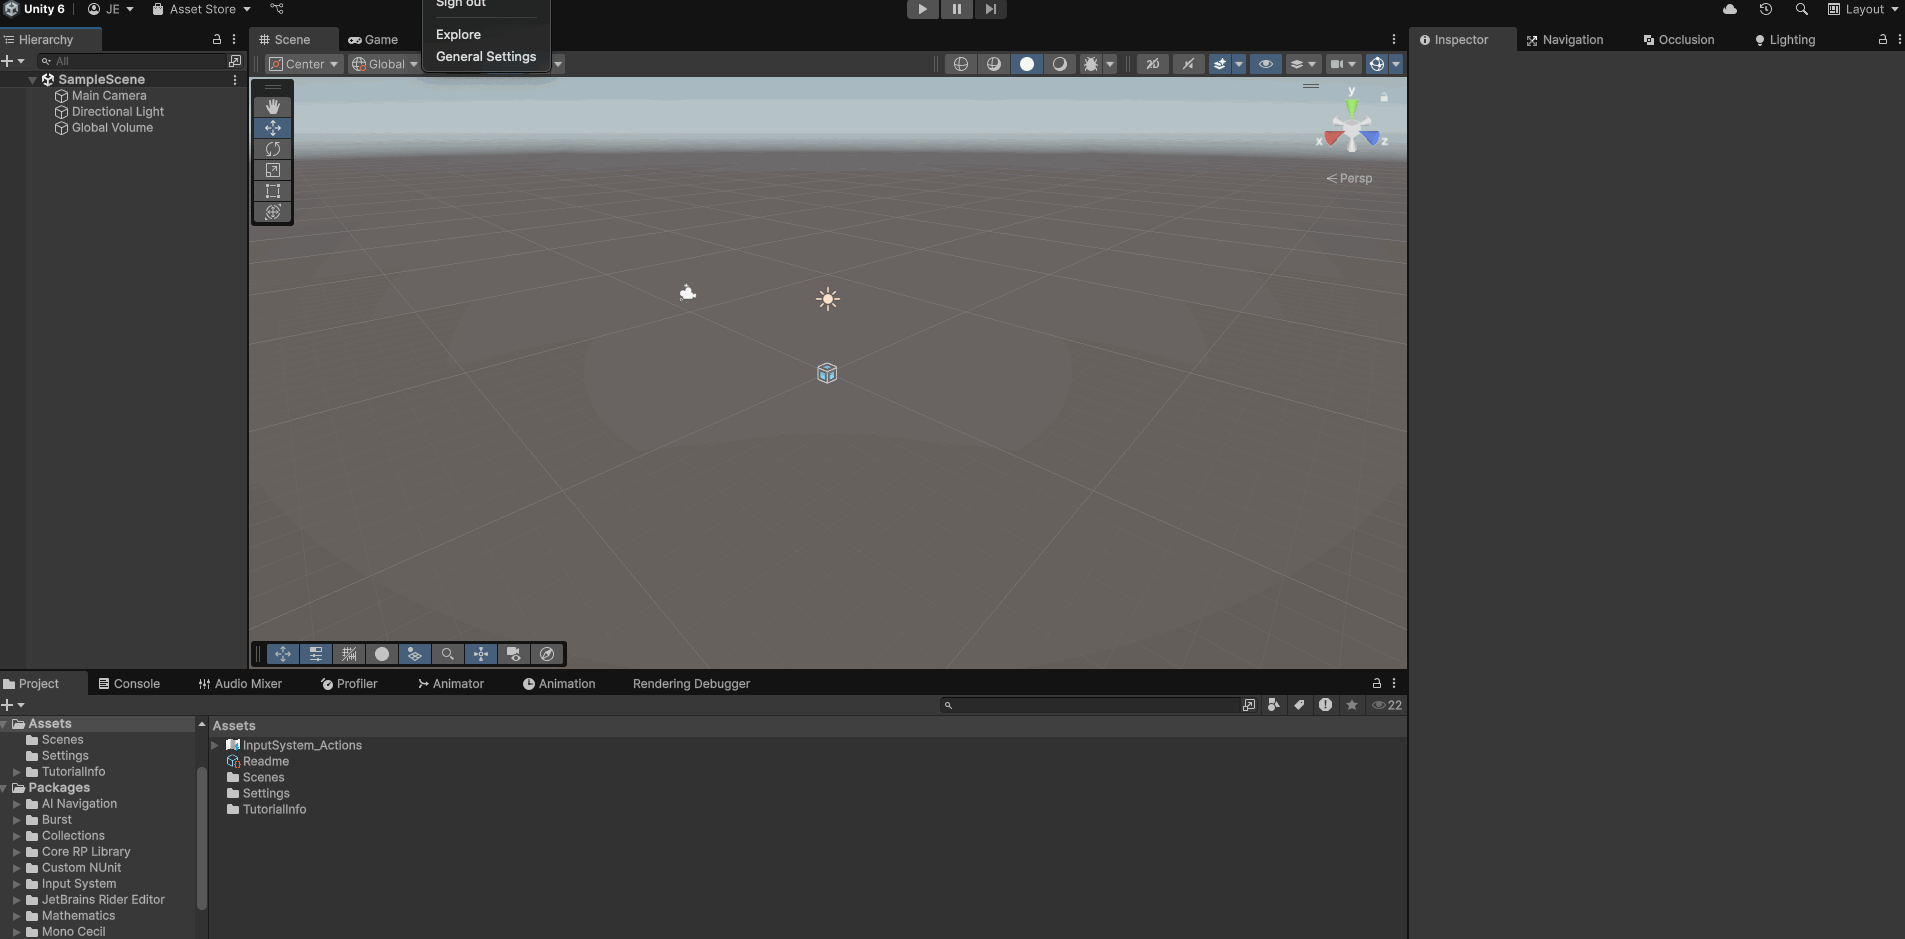Viewport: 1905px width, 939px height.
Task: Select the Transform tool
Action: (273, 212)
